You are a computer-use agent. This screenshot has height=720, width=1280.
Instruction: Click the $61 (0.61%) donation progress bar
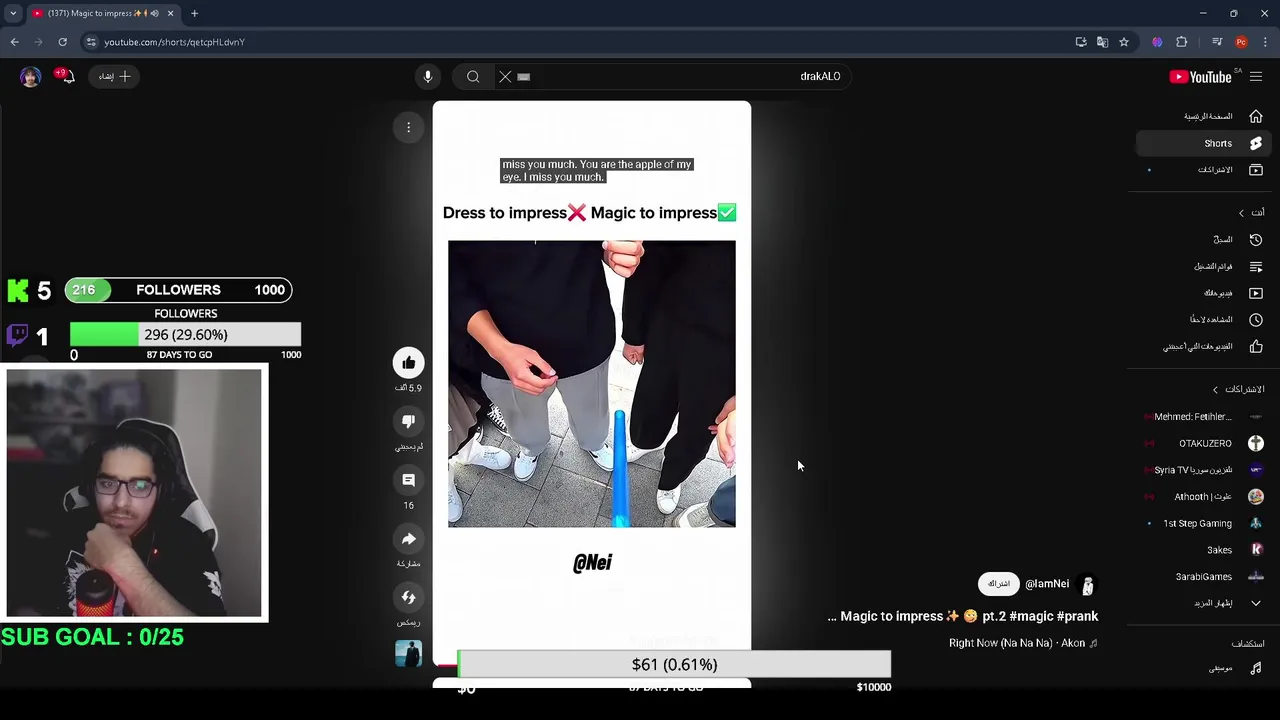[x=674, y=664]
